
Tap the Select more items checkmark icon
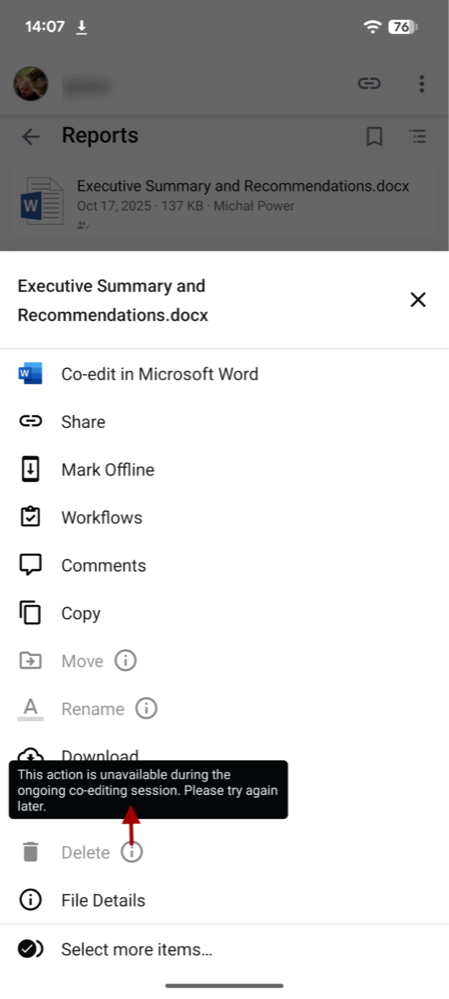(31, 949)
